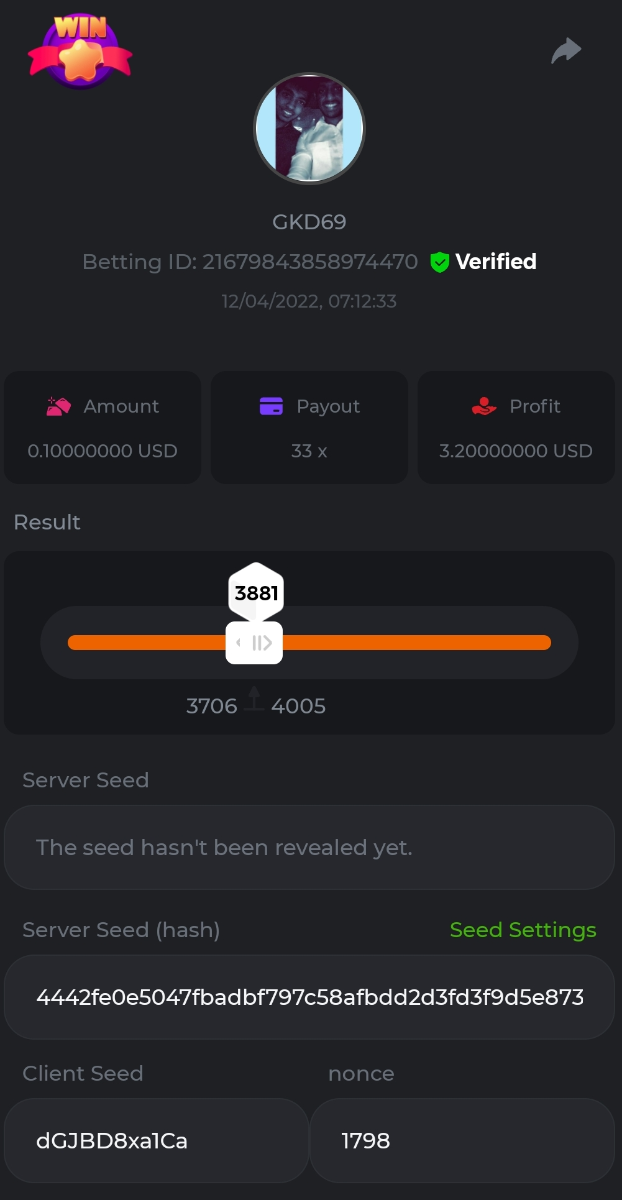622x1200 pixels.
Task: Click the Amount coins icon
Action: pyautogui.click(x=59, y=406)
